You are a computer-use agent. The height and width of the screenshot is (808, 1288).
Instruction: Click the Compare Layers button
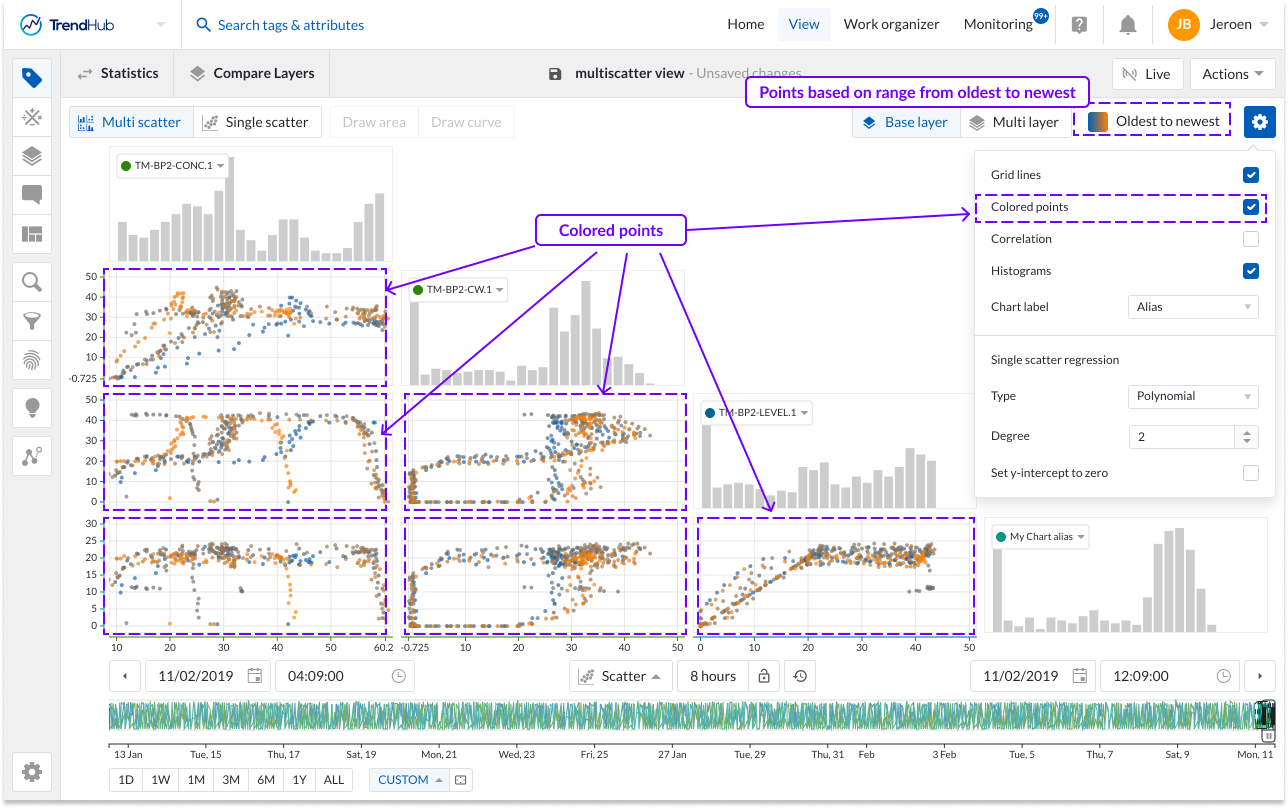point(252,73)
